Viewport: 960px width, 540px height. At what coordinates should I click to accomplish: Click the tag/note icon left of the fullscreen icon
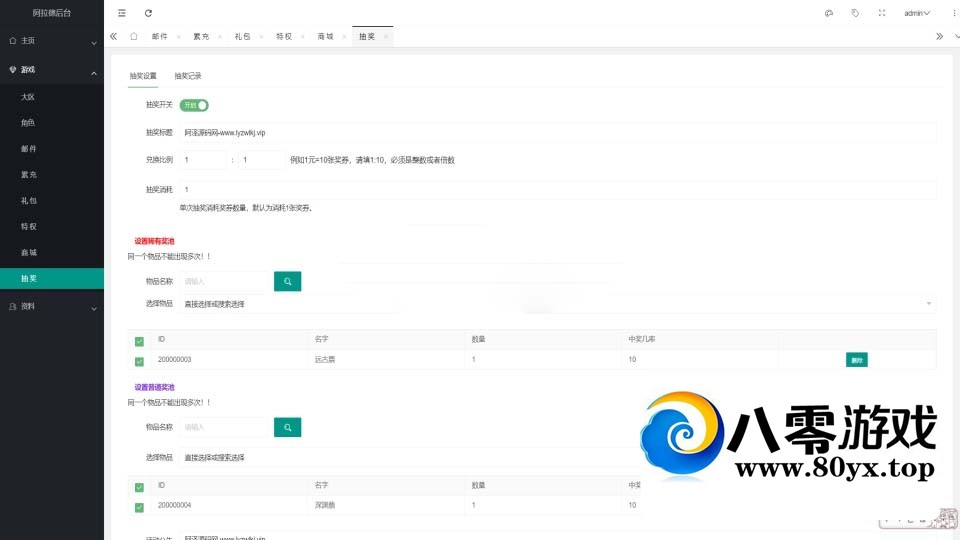(x=855, y=13)
